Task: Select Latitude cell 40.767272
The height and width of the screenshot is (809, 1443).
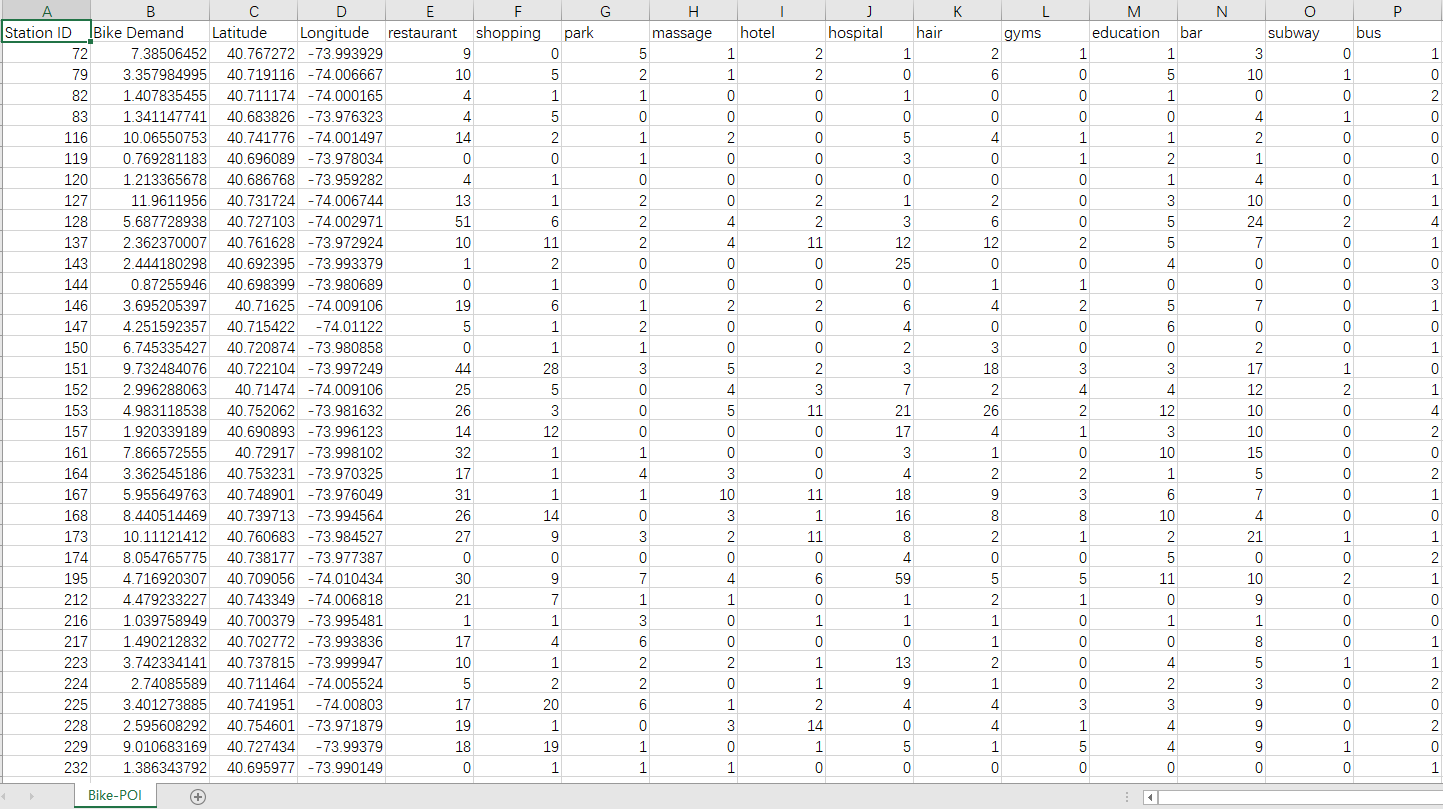Action: [254, 53]
